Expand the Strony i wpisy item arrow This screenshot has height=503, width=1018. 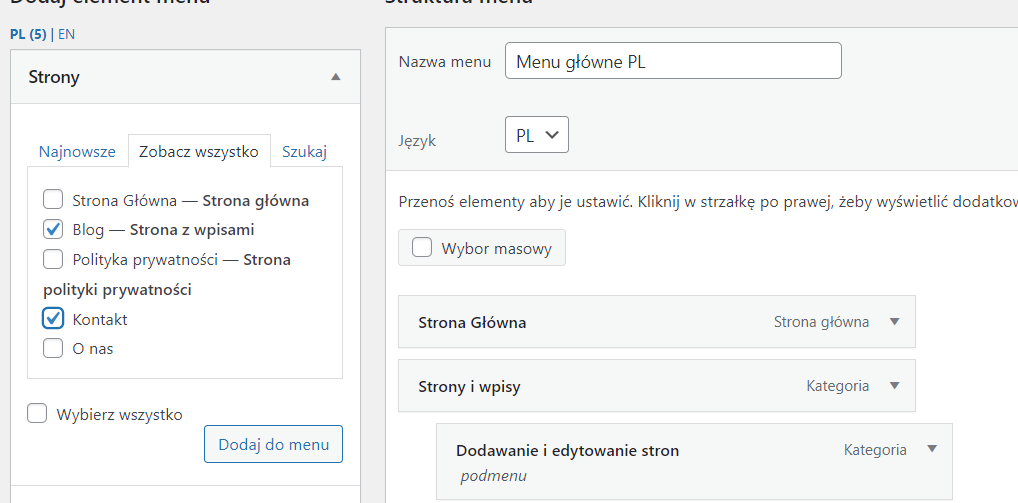point(895,386)
